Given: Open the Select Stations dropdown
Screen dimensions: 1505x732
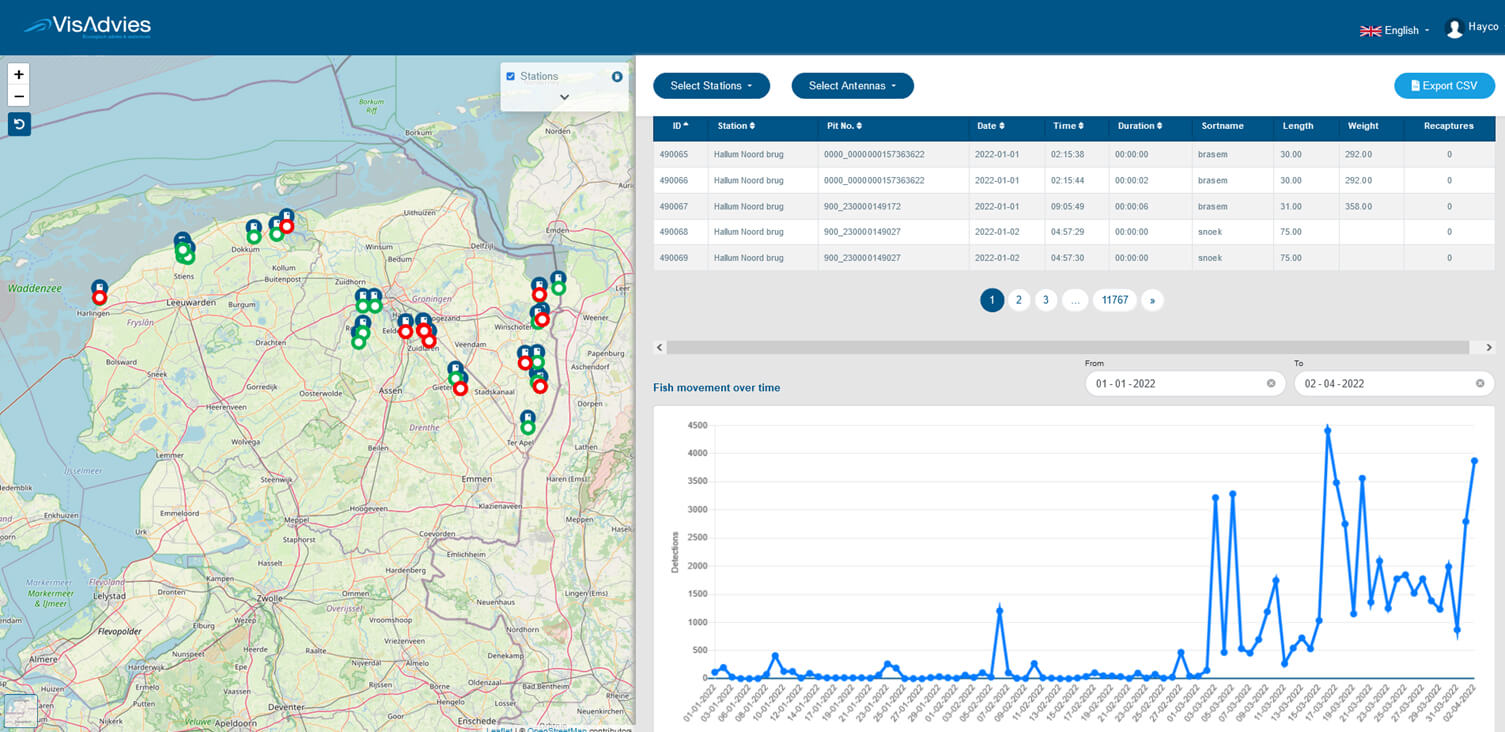Looking at the screenshot, I should [711, 86].
